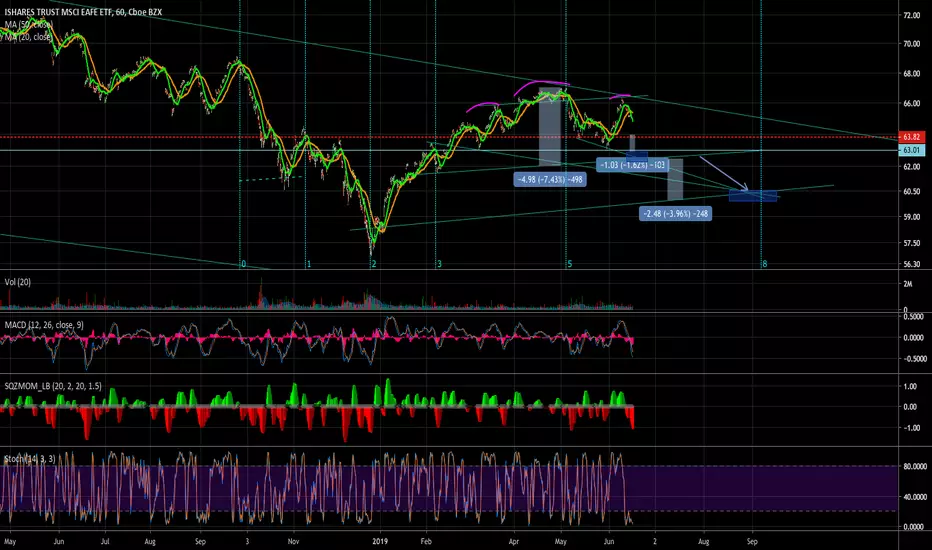Screen dimensions: 932x550
Task: Click the 2019 label on time axis
Action: pos(380,541)
